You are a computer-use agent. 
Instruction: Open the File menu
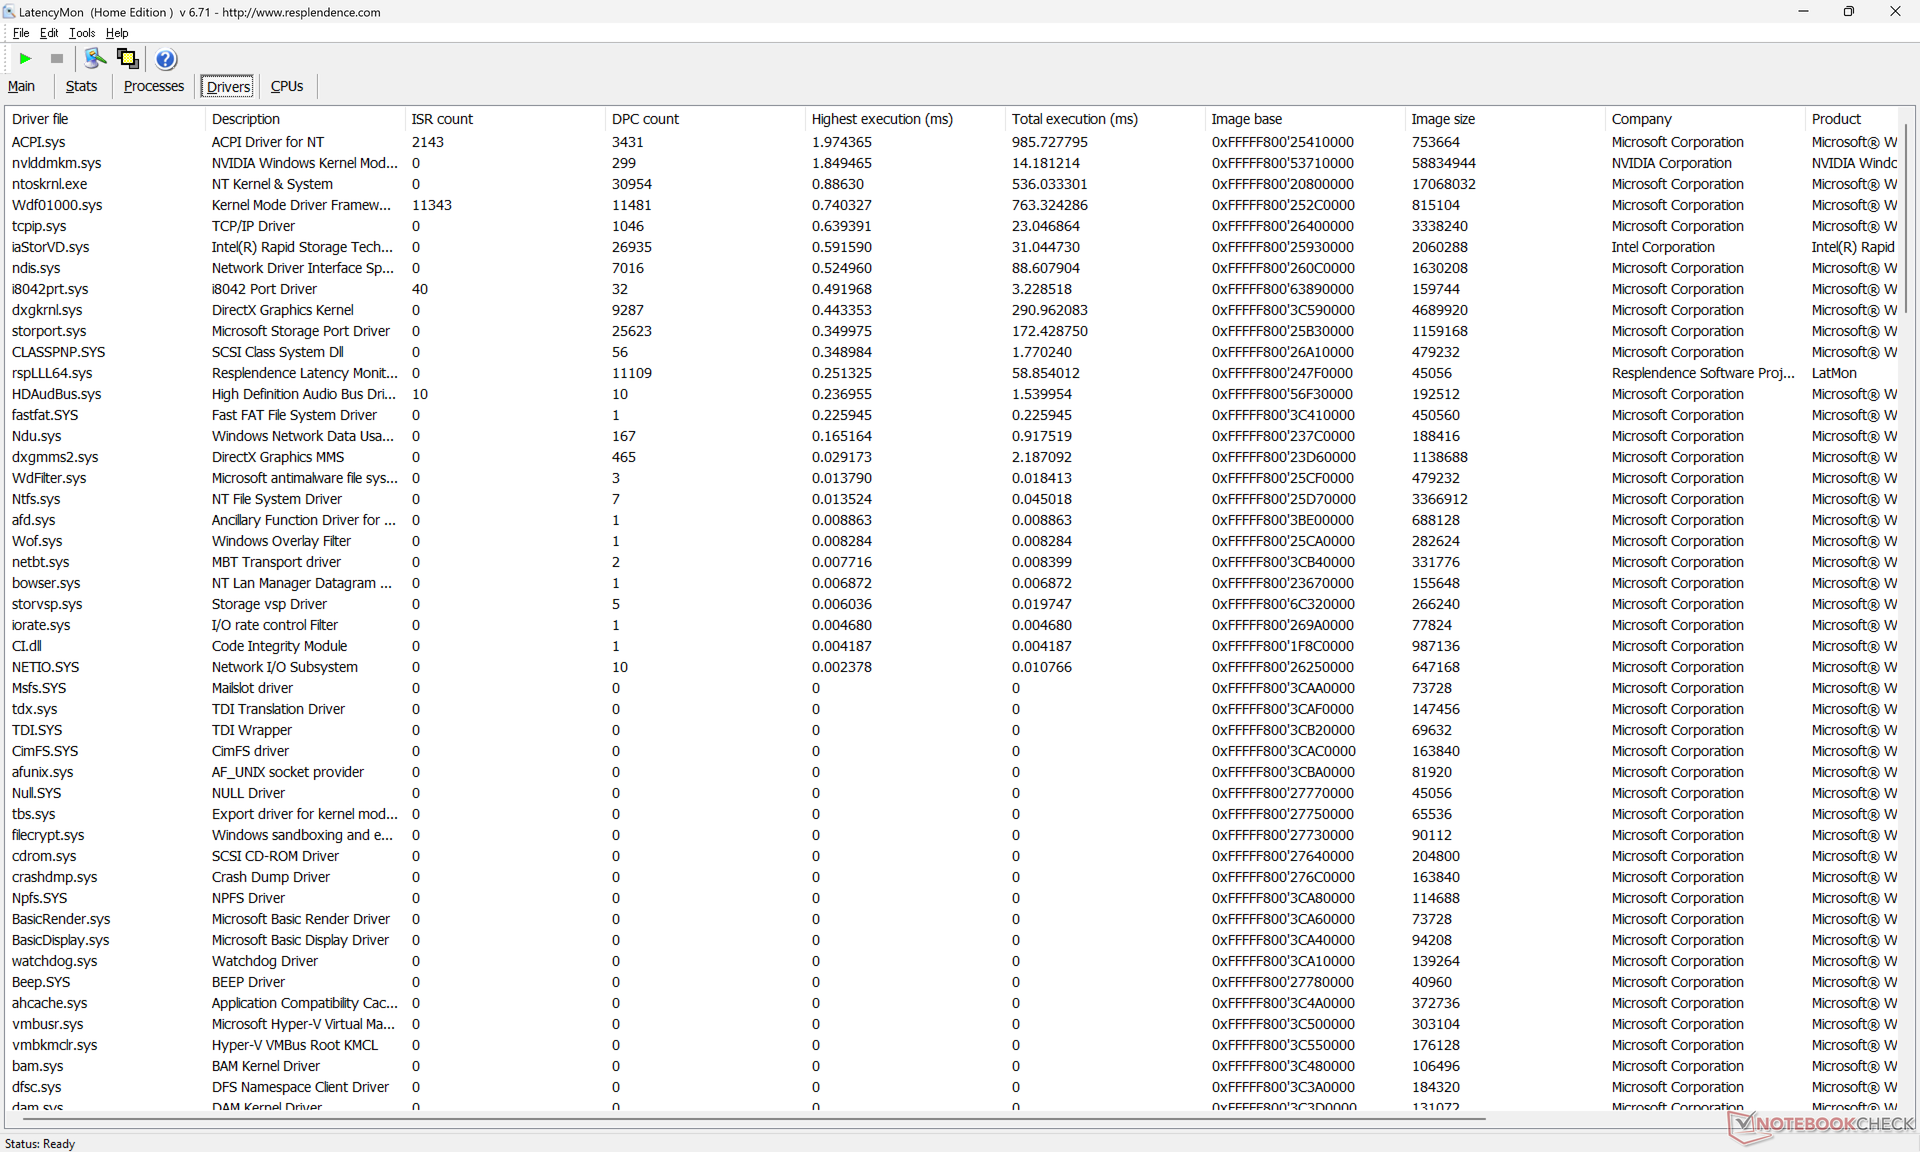coord(21,33)
